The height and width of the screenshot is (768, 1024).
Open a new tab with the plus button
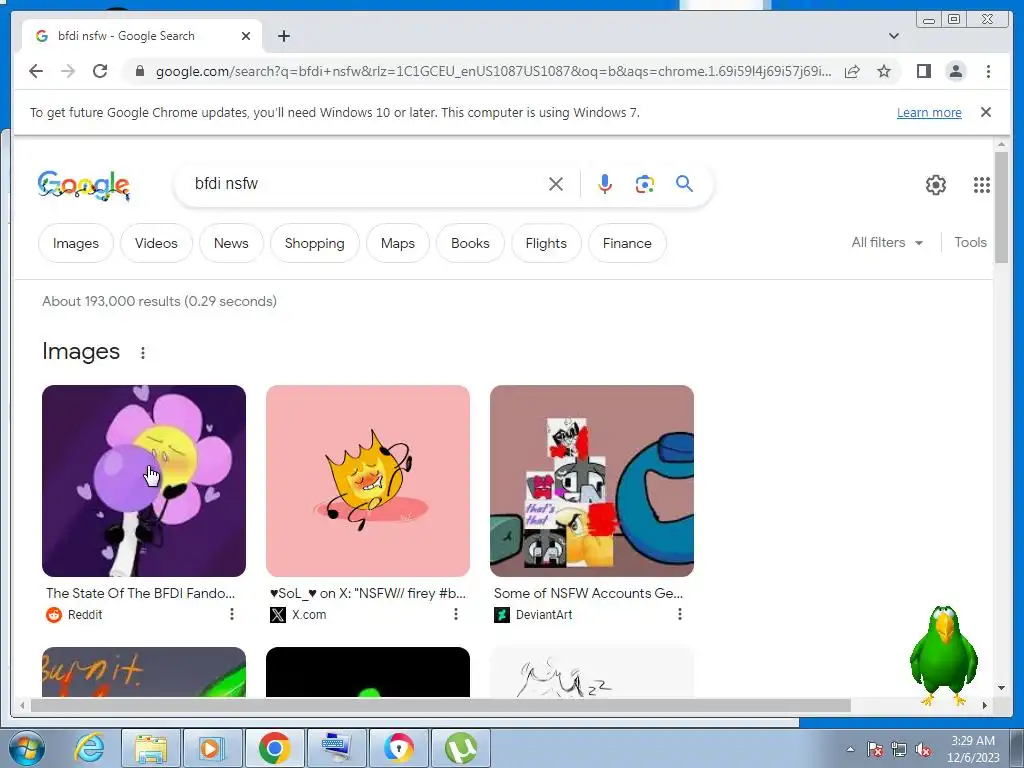(283, 36)
